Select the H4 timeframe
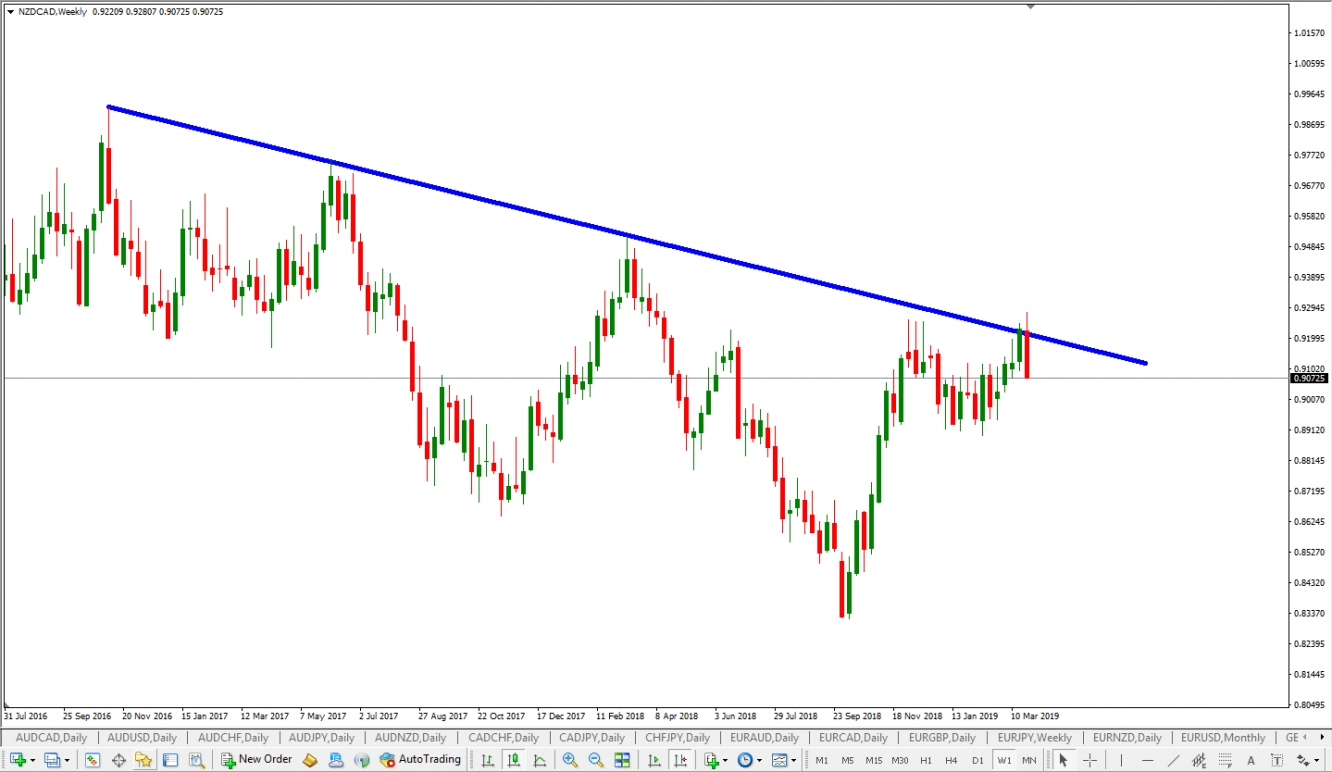The height and width of the screenshot is (772, 1332). pos(951,760)
